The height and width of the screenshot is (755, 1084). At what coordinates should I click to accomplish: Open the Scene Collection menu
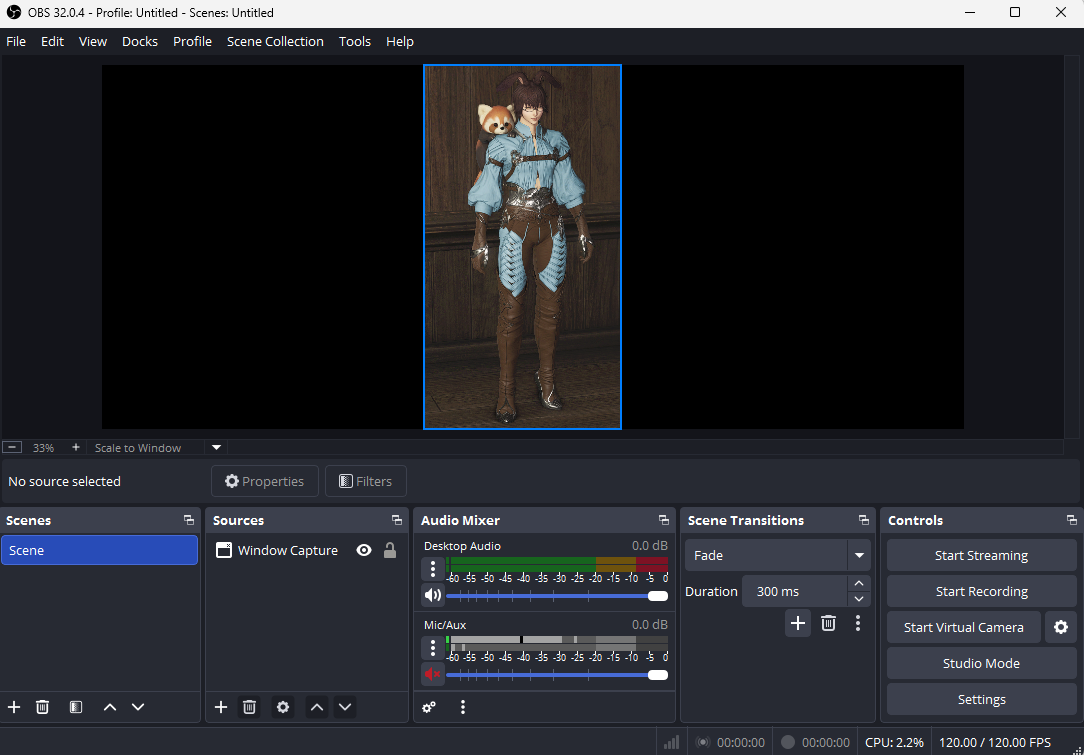click(x=275, y=41)
